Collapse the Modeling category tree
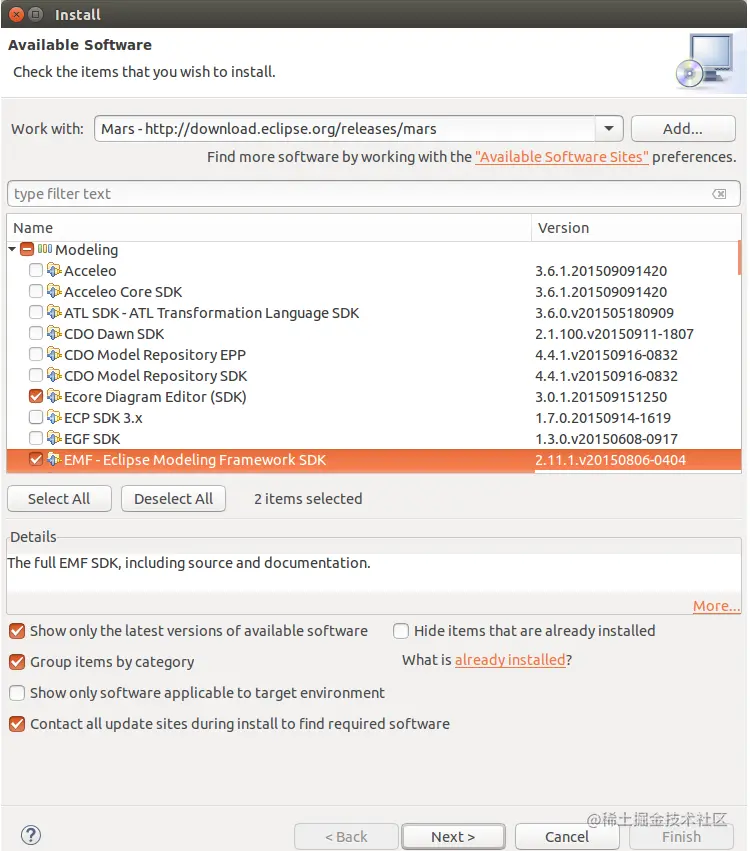Image resolution: width=750 pixels, height=851 pixels. click(x=13, y=250)
